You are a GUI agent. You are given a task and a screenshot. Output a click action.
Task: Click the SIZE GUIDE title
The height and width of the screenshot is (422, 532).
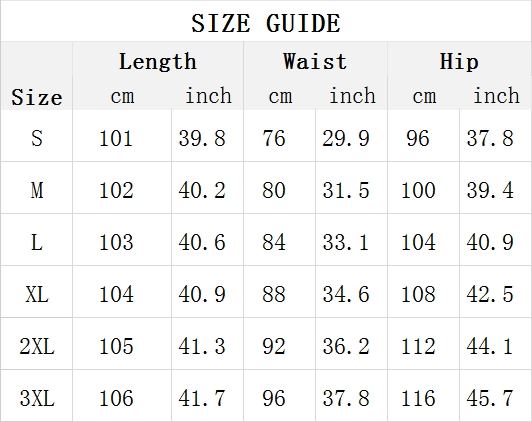pyautogui.click(x=266, y=23)
